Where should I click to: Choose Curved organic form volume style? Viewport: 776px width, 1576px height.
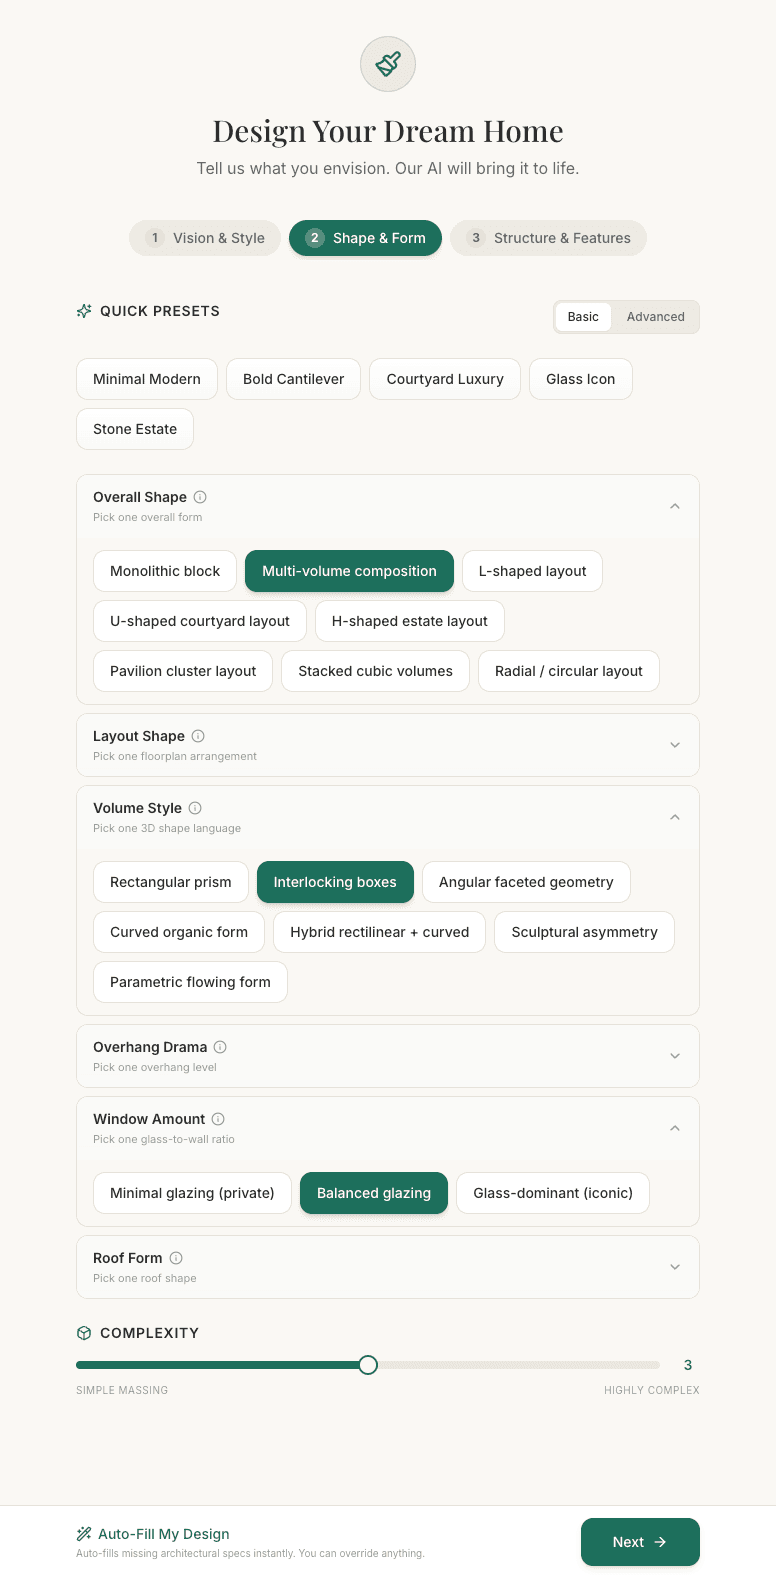(x=179, y=932)
